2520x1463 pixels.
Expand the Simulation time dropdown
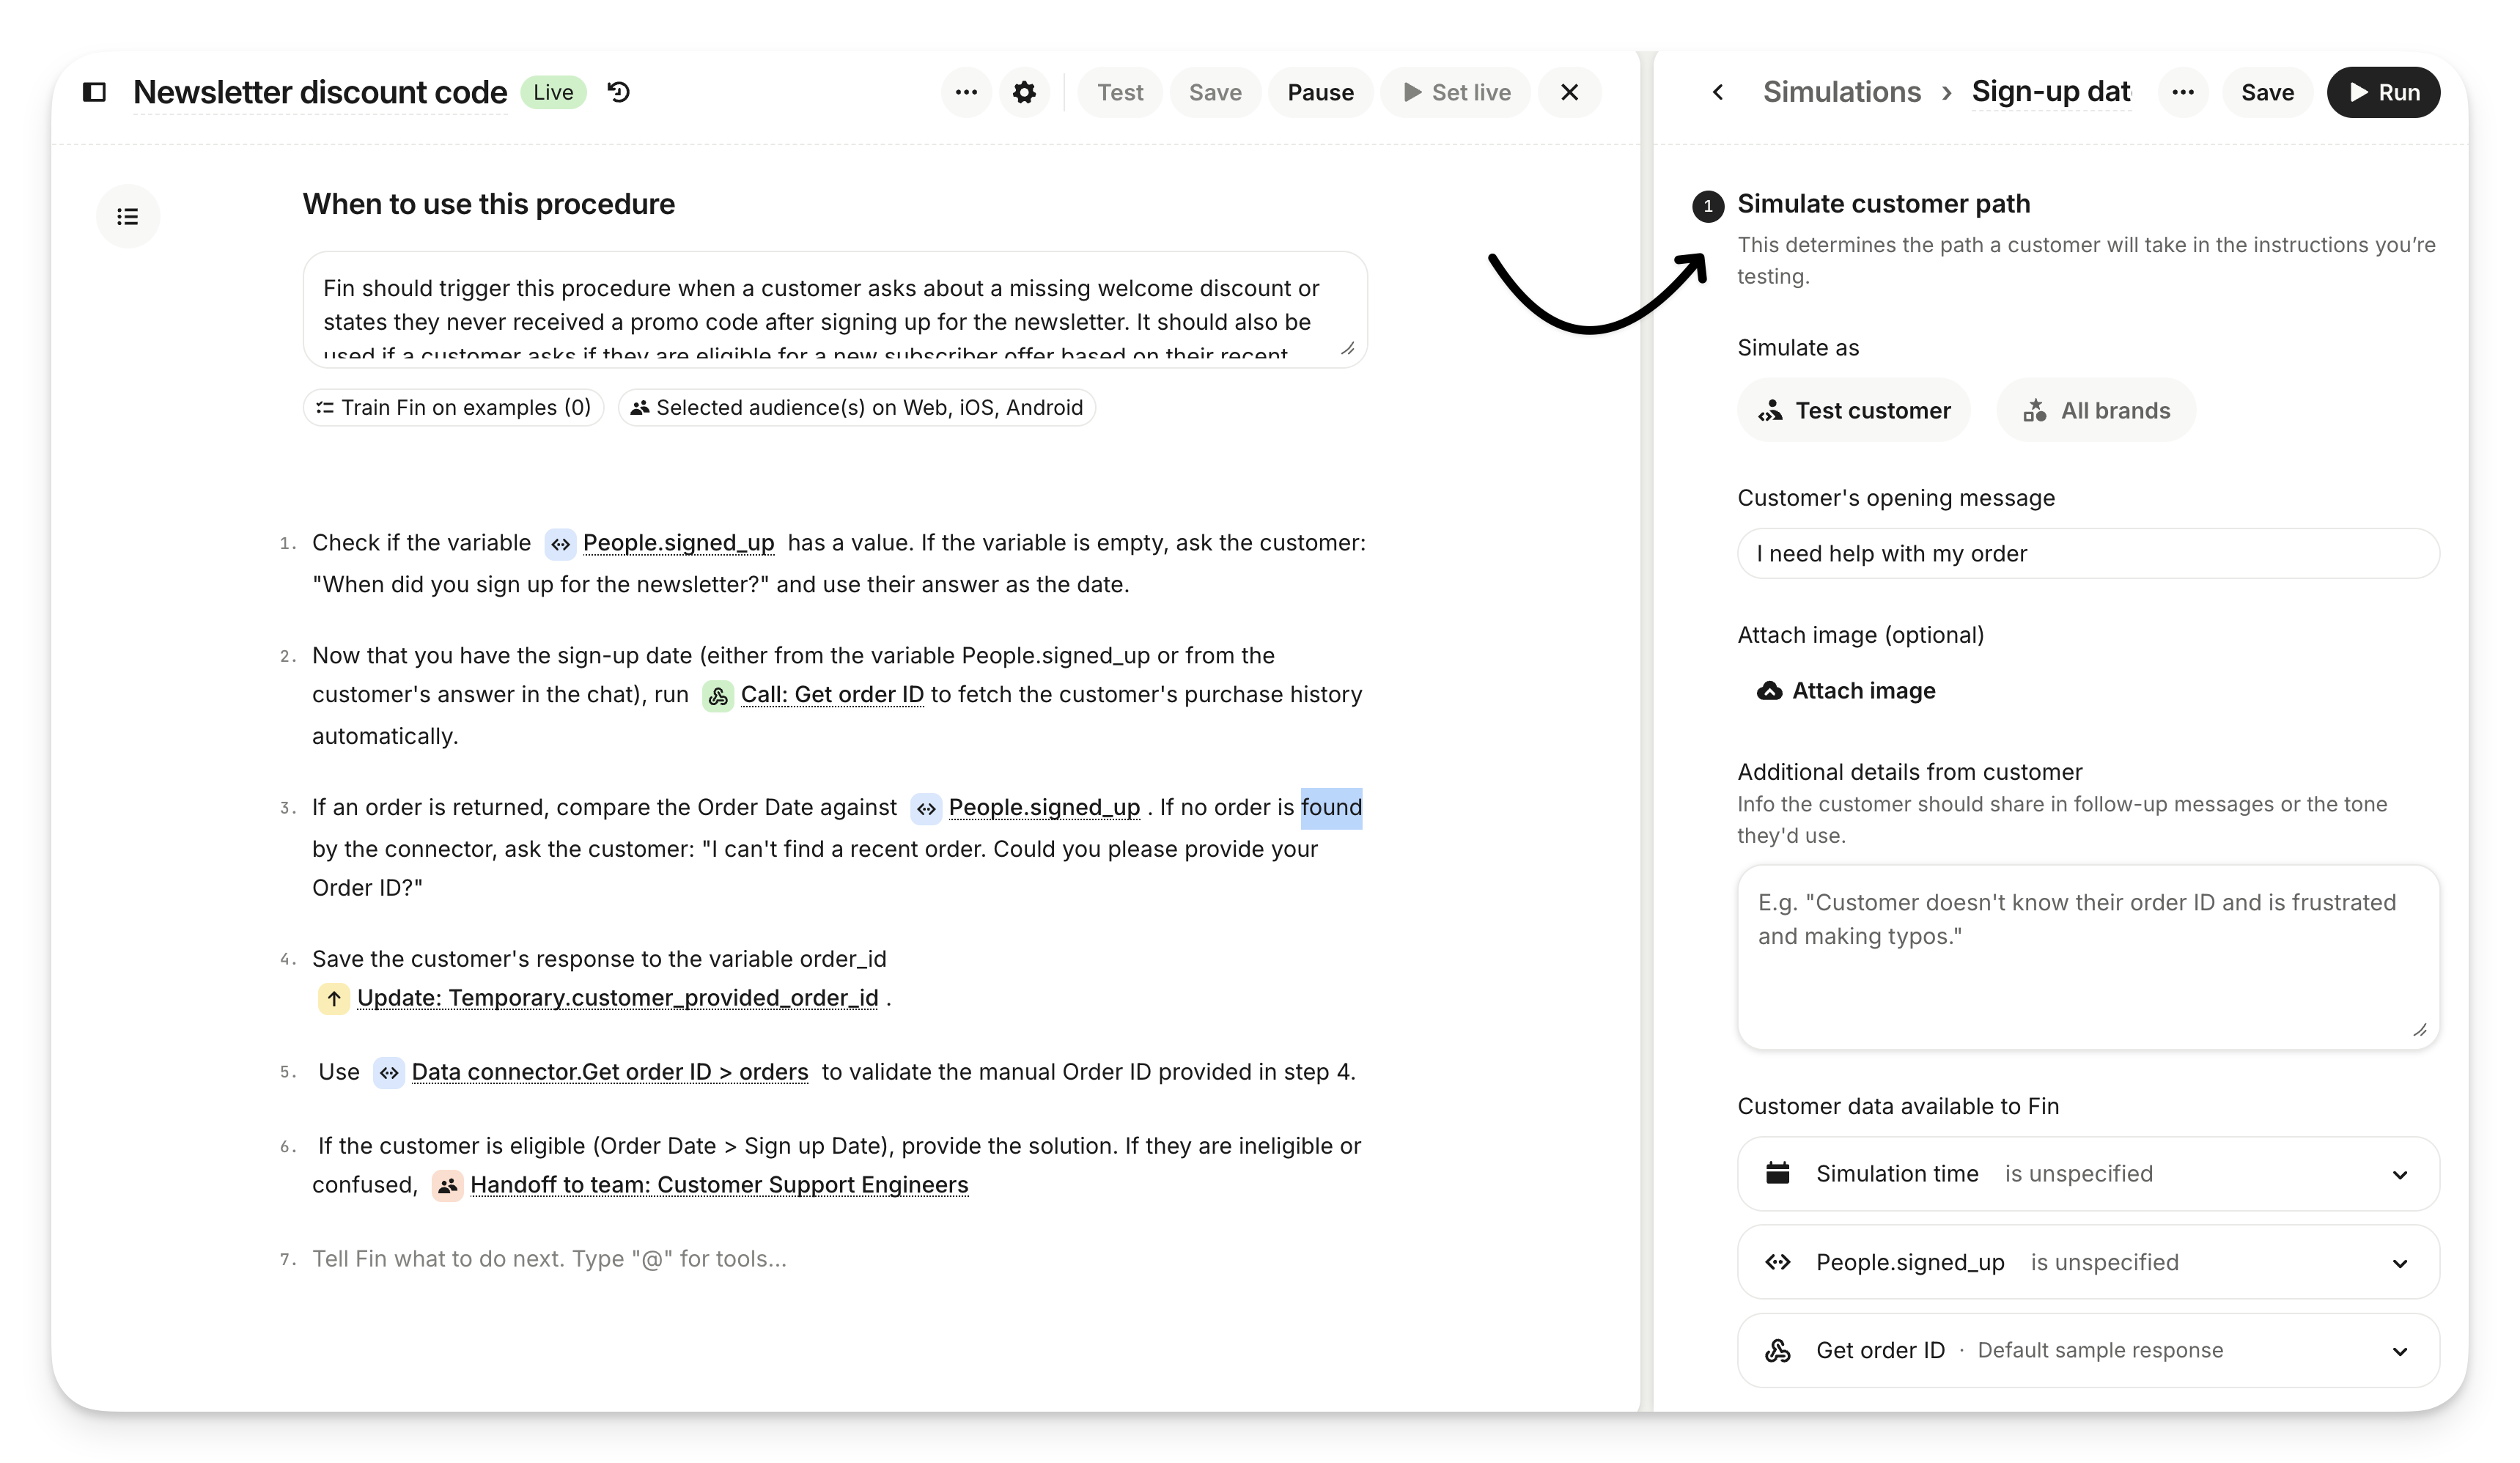pyautogui.click(x=2399, y=1174)
